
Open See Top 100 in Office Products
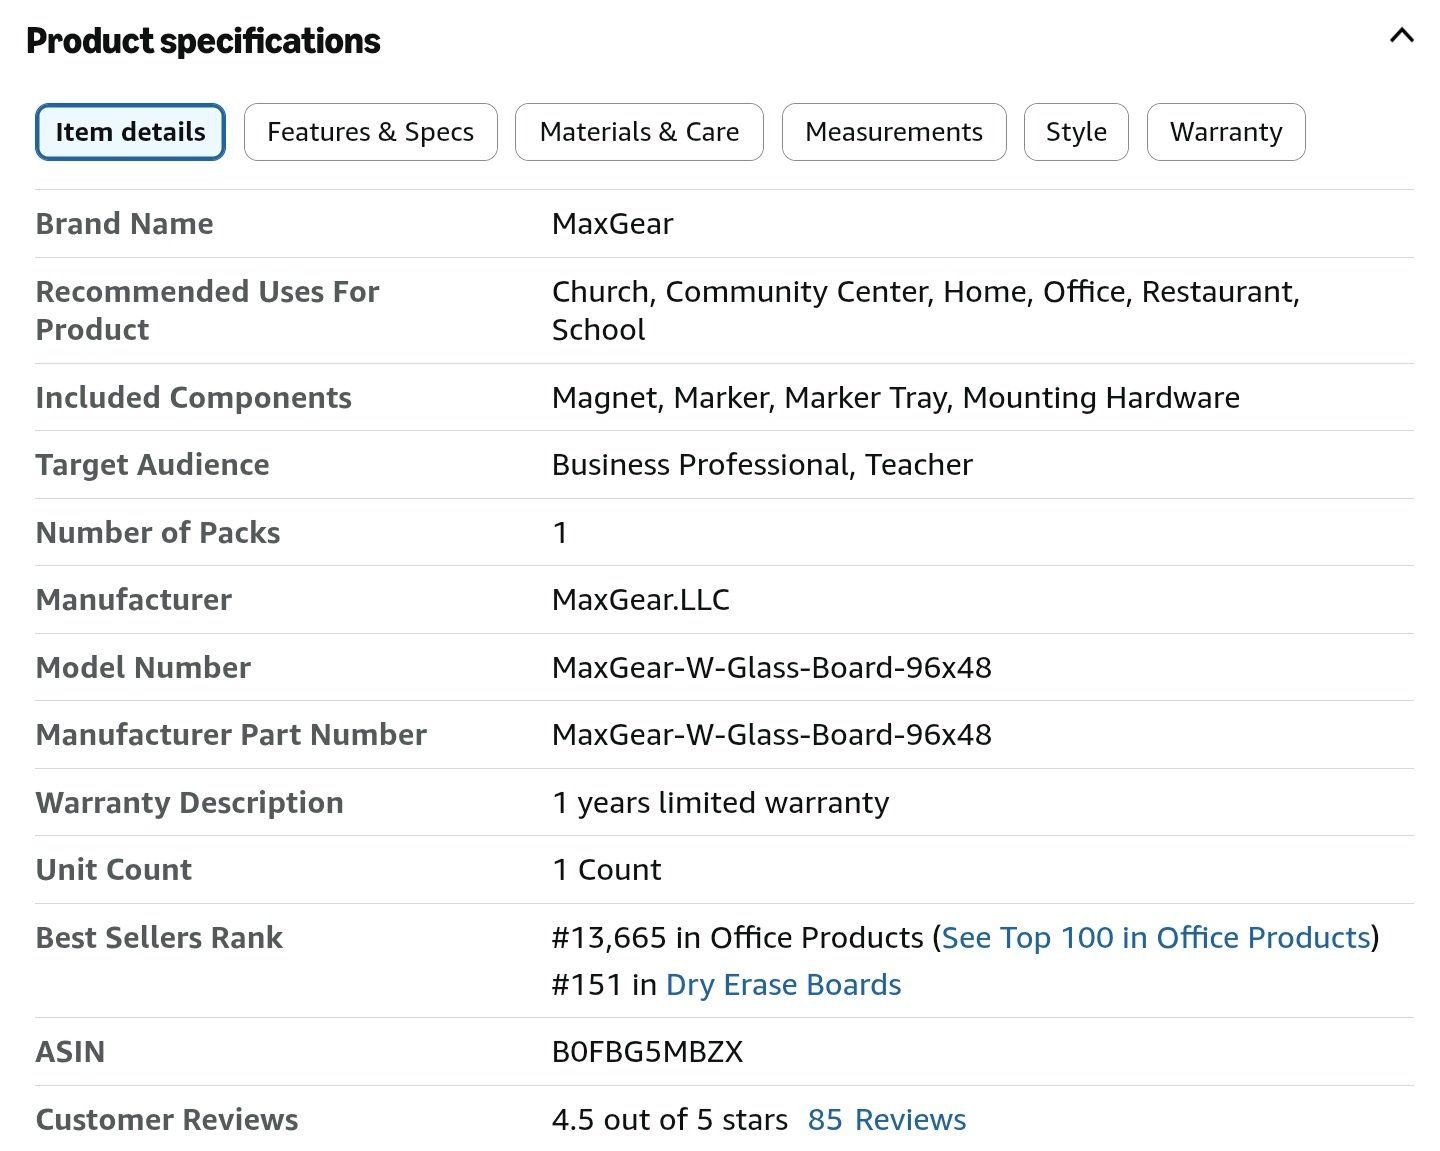[1156, 938]
